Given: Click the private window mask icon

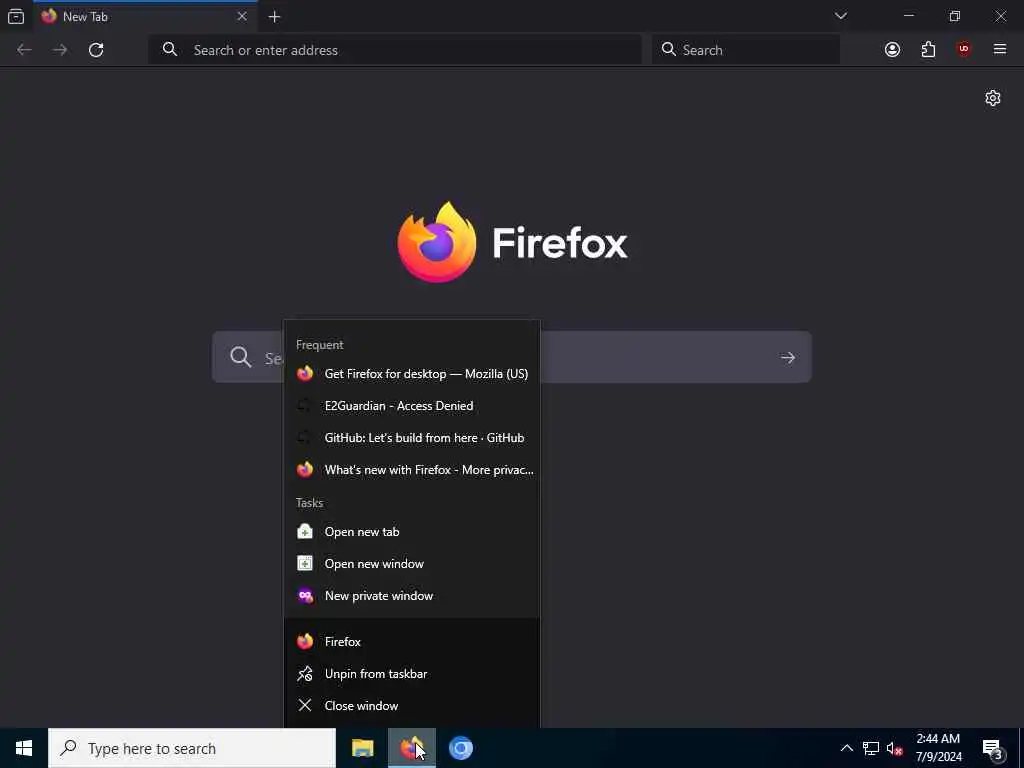Looking at the screenshot, I should (x=305, y=596).
